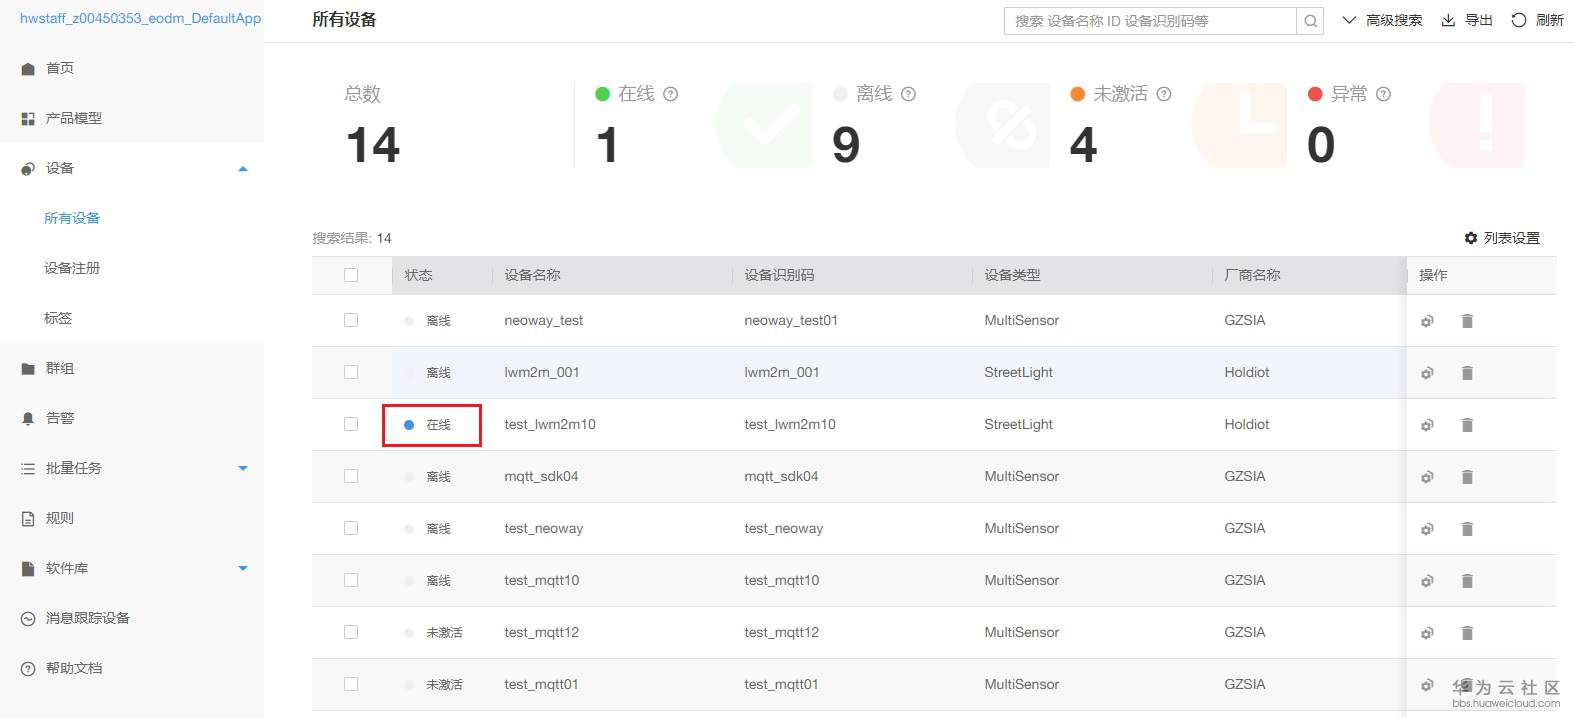Click the 设备名称 column header
The image size is (1574, 718).
532,275
